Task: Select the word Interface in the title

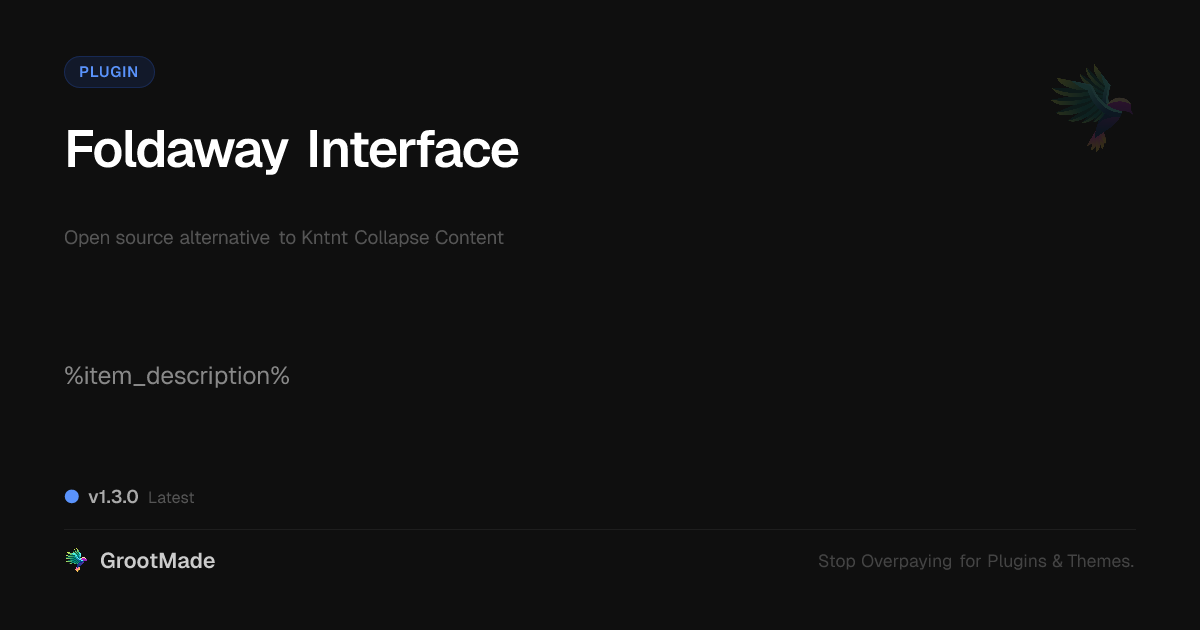Action: [412, 150]
